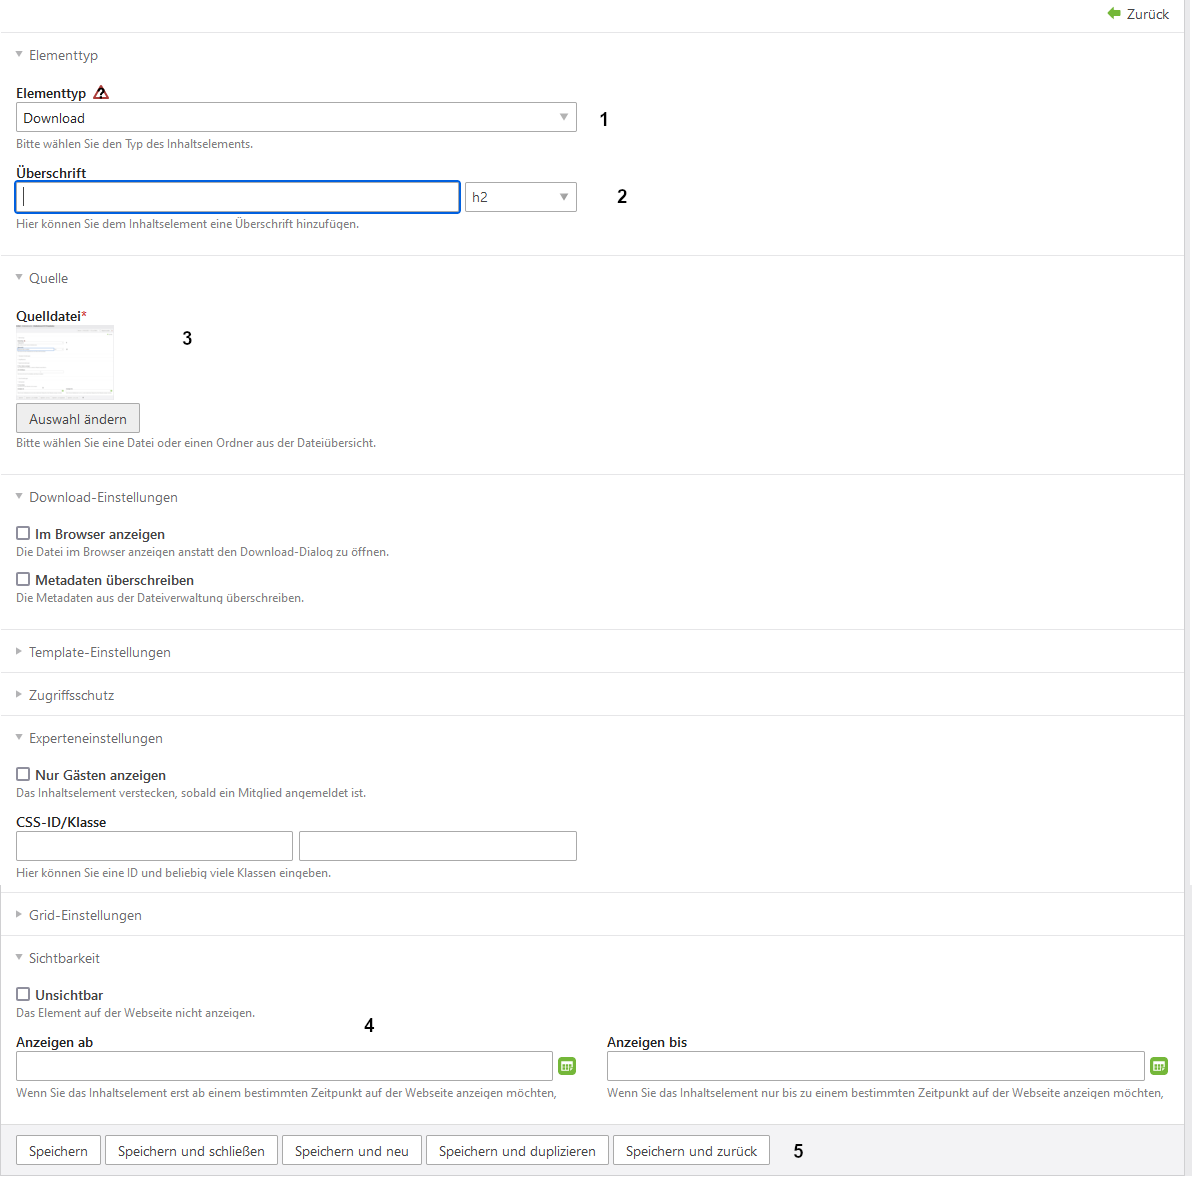The height and width of the screenshot is (1190, 1192).
Task: Enable Im Browser anzeigen checkbox
Action: point(23,534)
